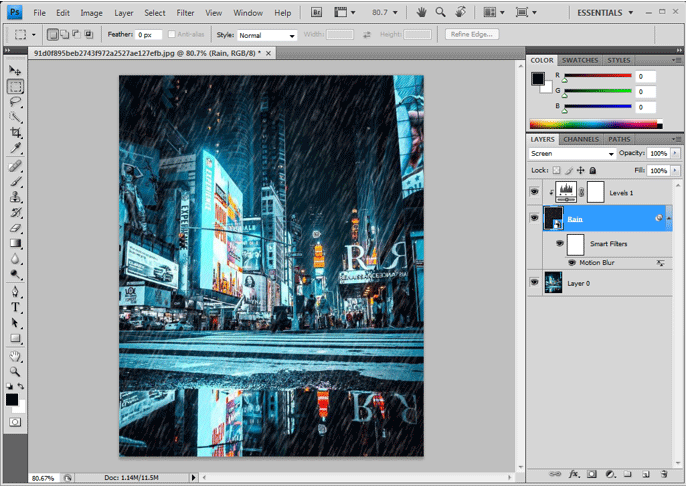The height and width of the screenshot is (486, 686).
Task: Delete layer using trash icon
Action: (662, 473)
